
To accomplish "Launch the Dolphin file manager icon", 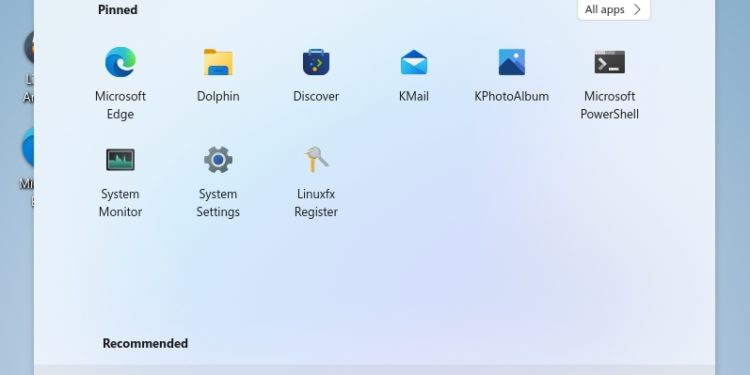I will [x=218, y=62].
